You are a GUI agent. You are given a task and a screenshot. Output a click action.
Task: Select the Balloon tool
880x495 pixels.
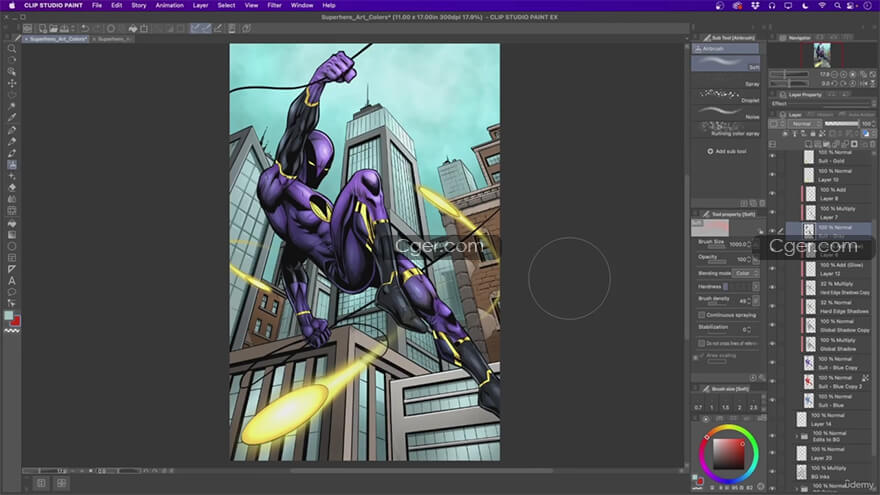(x=12, y=292)
